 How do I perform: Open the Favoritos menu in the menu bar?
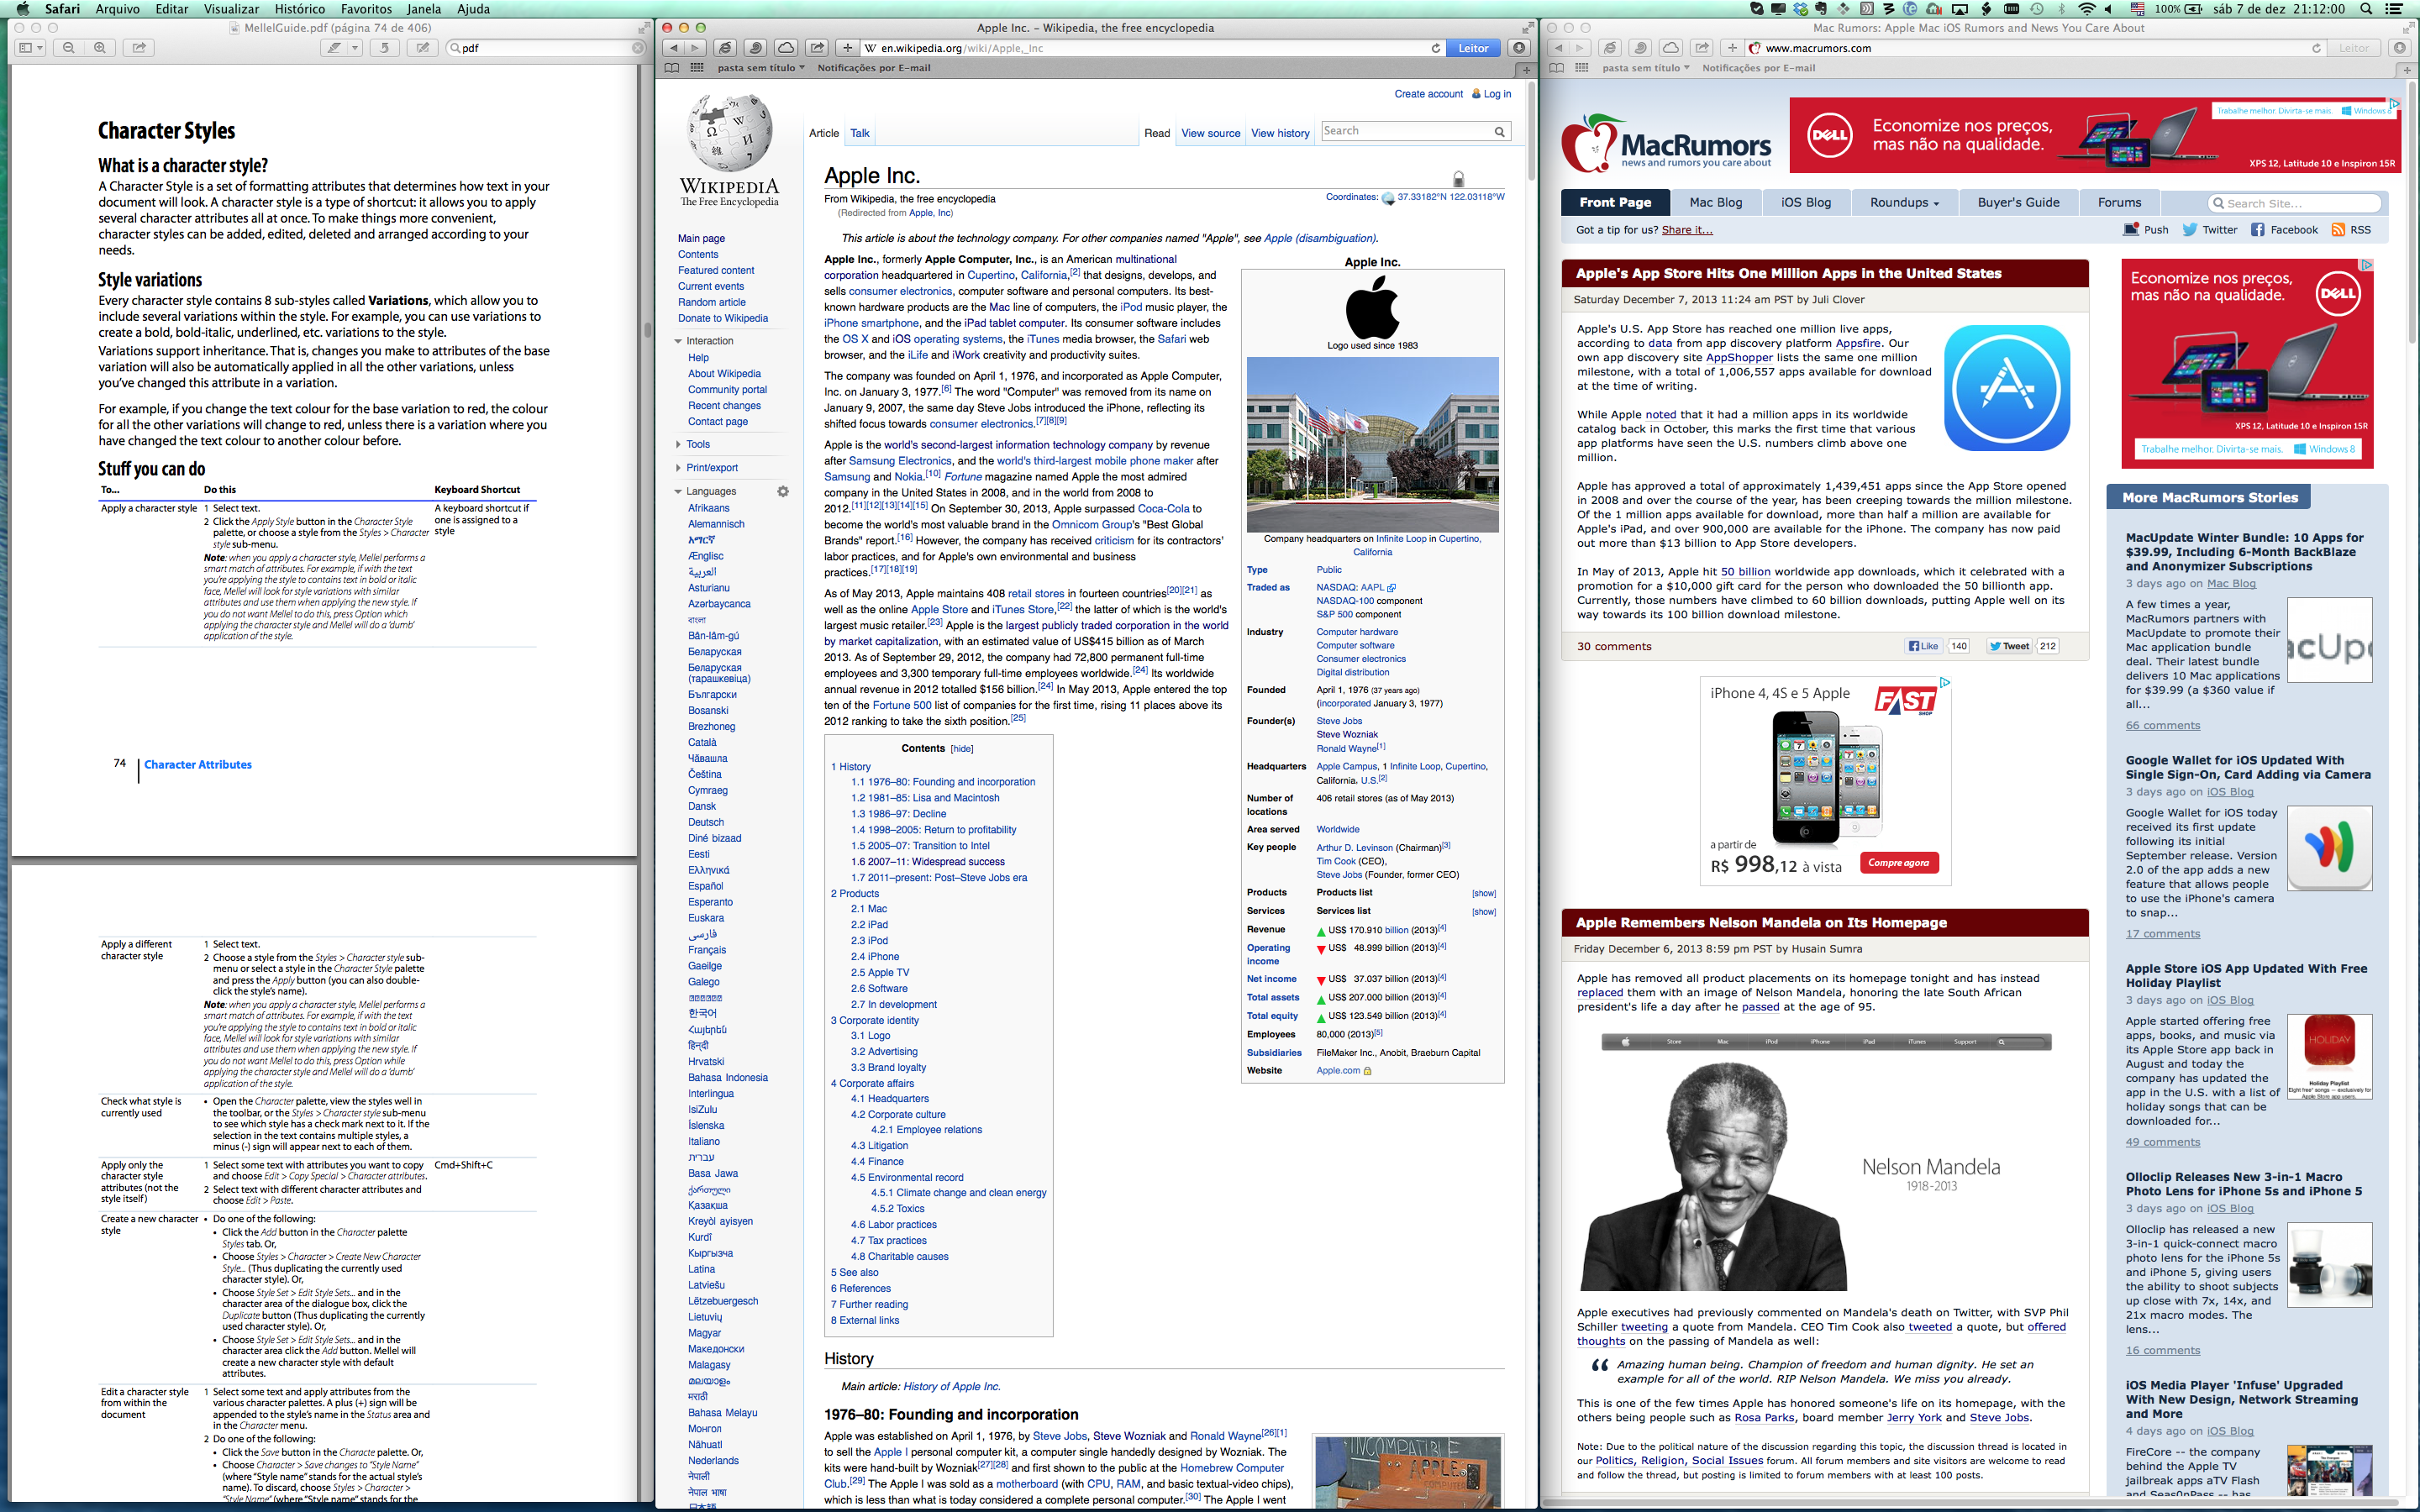[x=366, y=9]
